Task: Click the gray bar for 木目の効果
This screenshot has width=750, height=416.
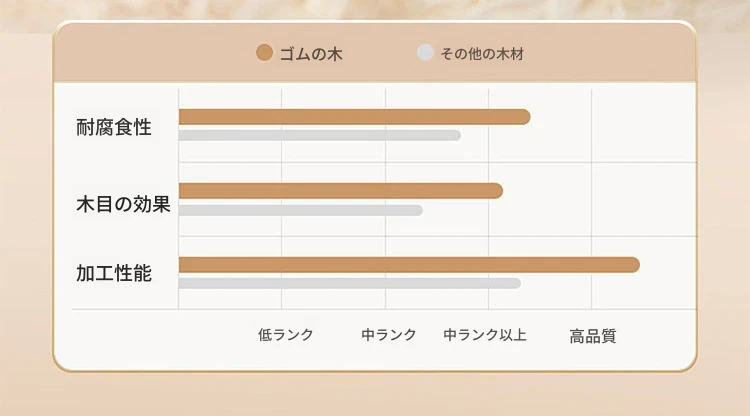Action: click(300, 210)
